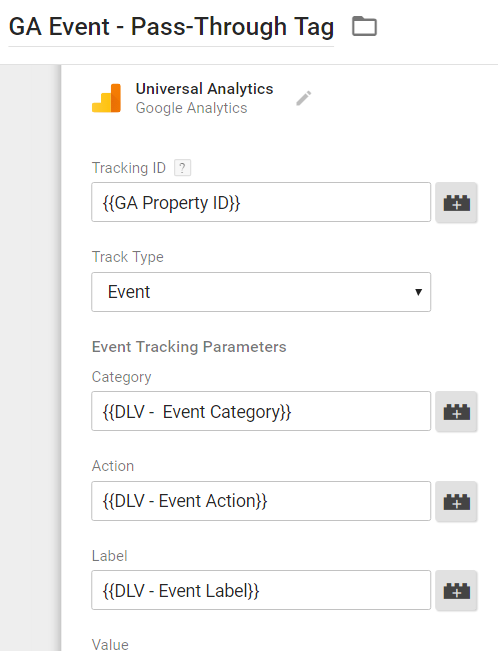Image resolution: width=498 pixels, height=651 pixels.
Task: Click the gray left margin to close panel
Action: (x=30, y=357)
